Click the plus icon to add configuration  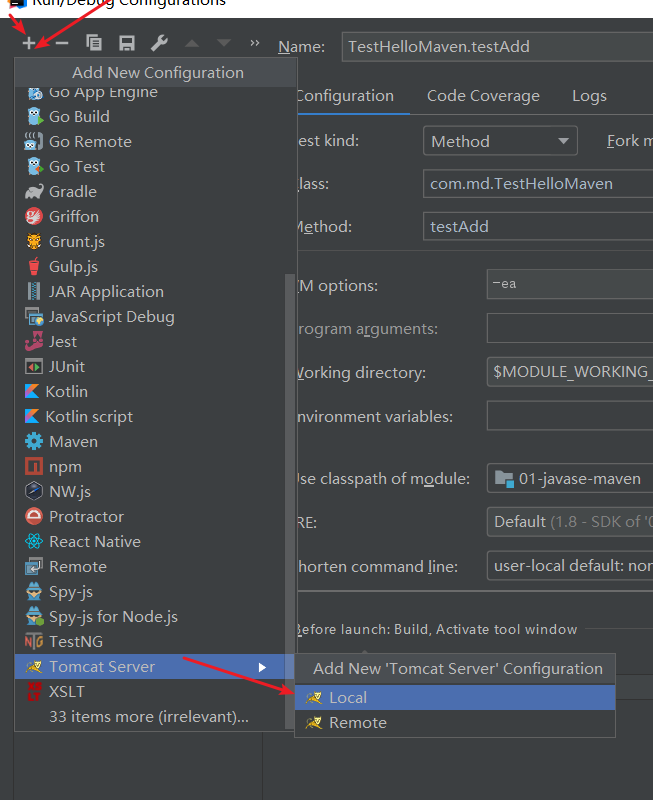pyautogui.click(x=29, y=43)
